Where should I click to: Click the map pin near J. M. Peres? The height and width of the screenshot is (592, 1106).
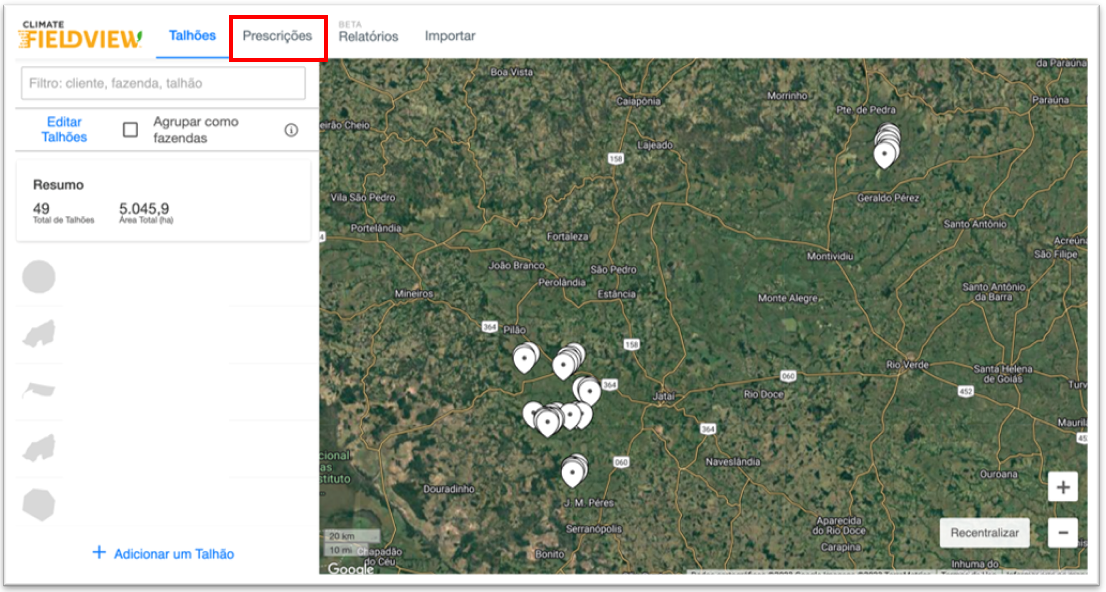point(572,471)
